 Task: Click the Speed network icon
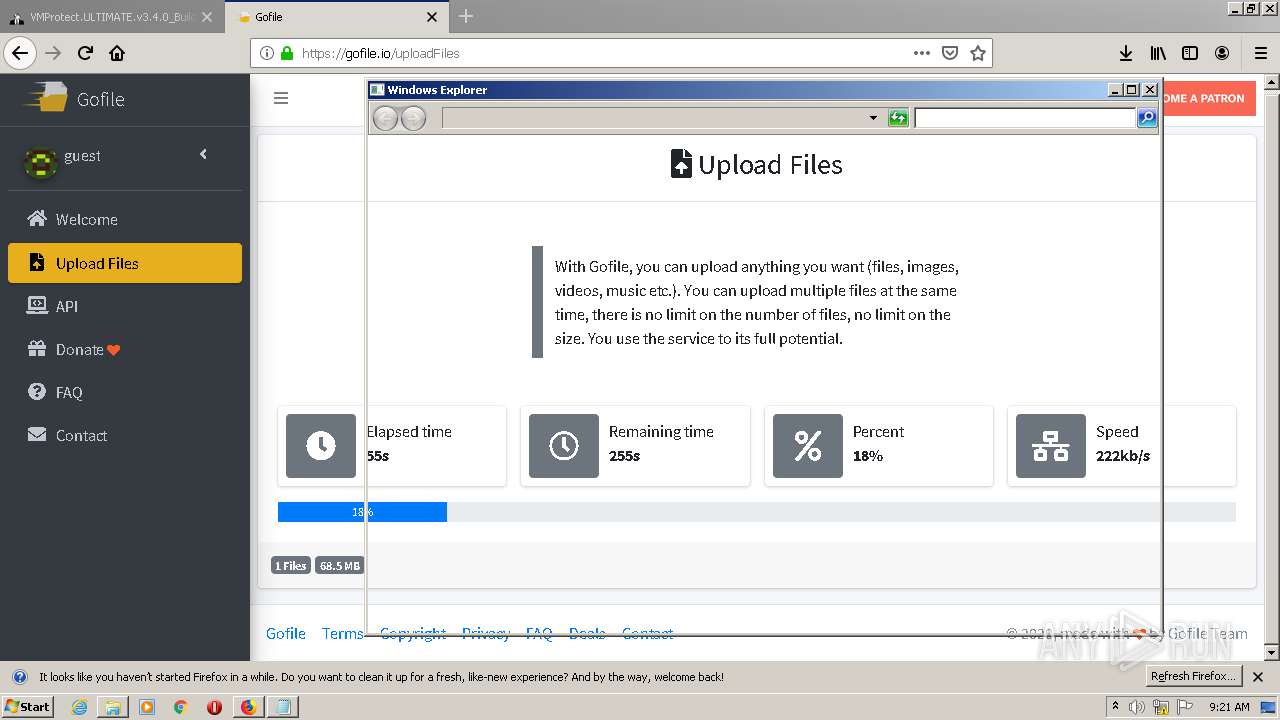tap(1051, 446)
